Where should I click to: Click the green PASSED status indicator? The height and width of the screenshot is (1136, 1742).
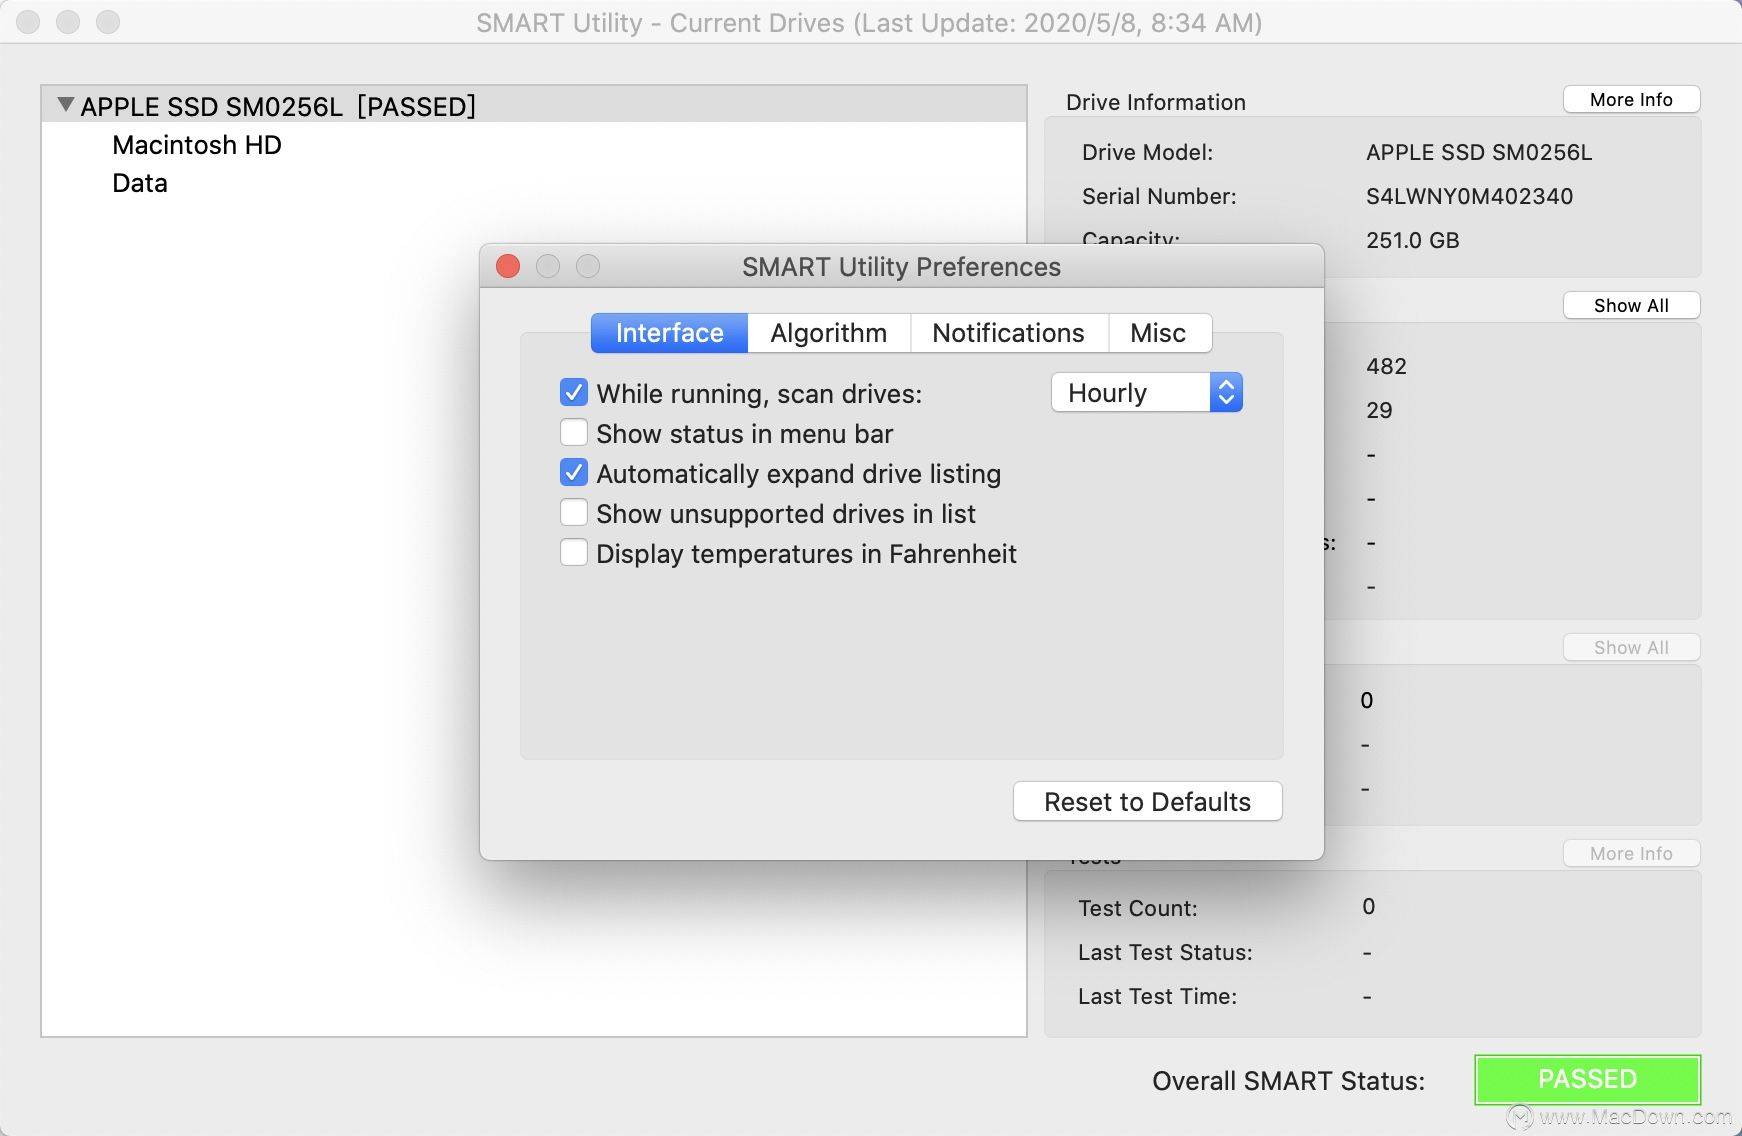point(1587,1079)
